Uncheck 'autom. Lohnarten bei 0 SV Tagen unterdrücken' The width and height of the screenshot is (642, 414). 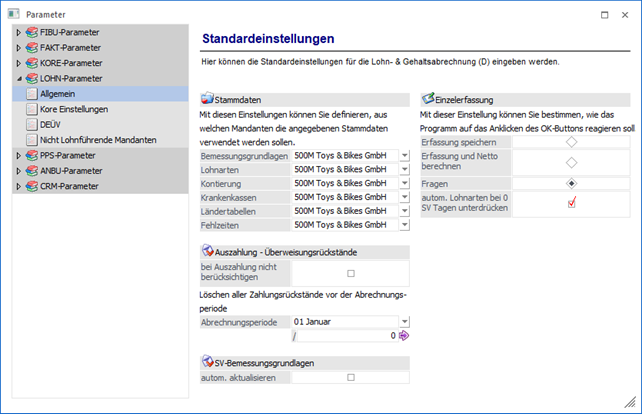coord(571,203)
